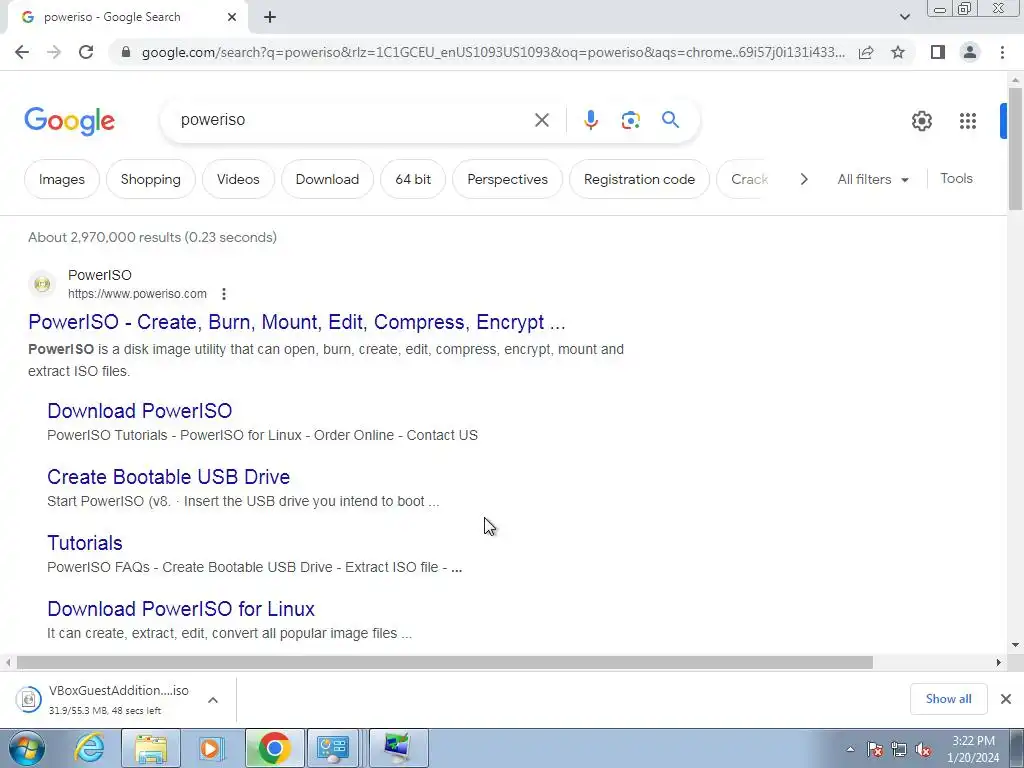Open the Windows Start menu
Viewport: 1024px width, 768px height.
click(x=26, y=748)
